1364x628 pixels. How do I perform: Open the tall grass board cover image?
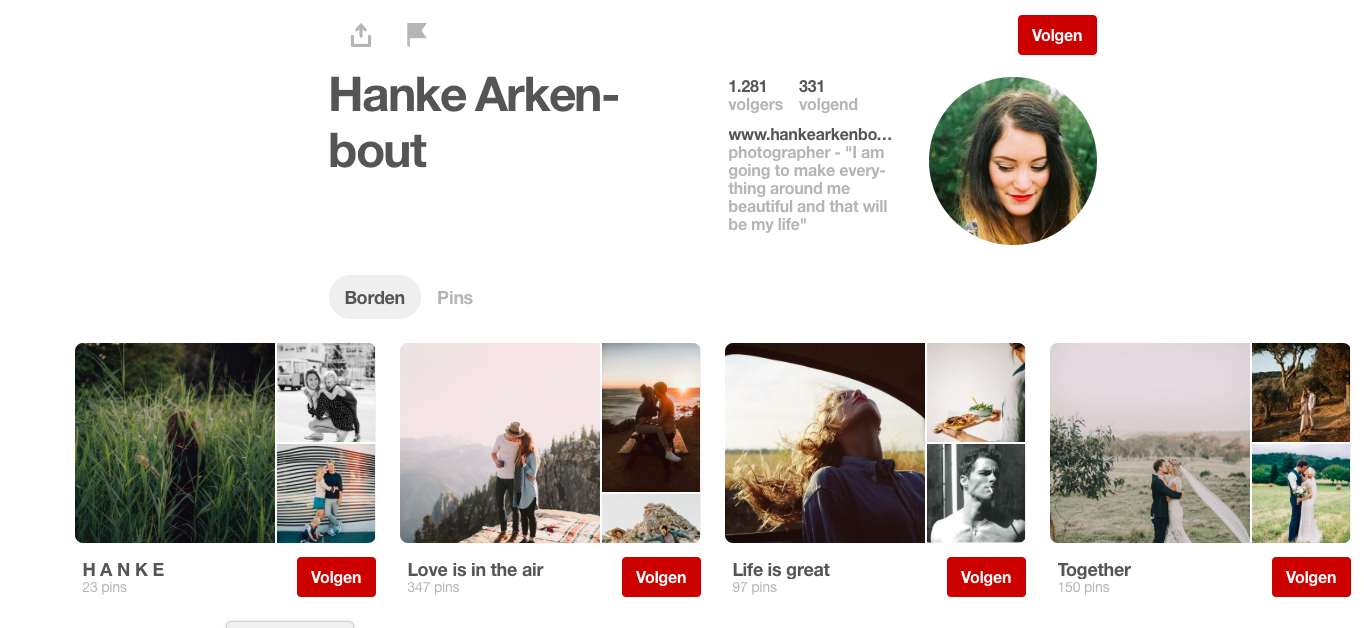point(175,443)
